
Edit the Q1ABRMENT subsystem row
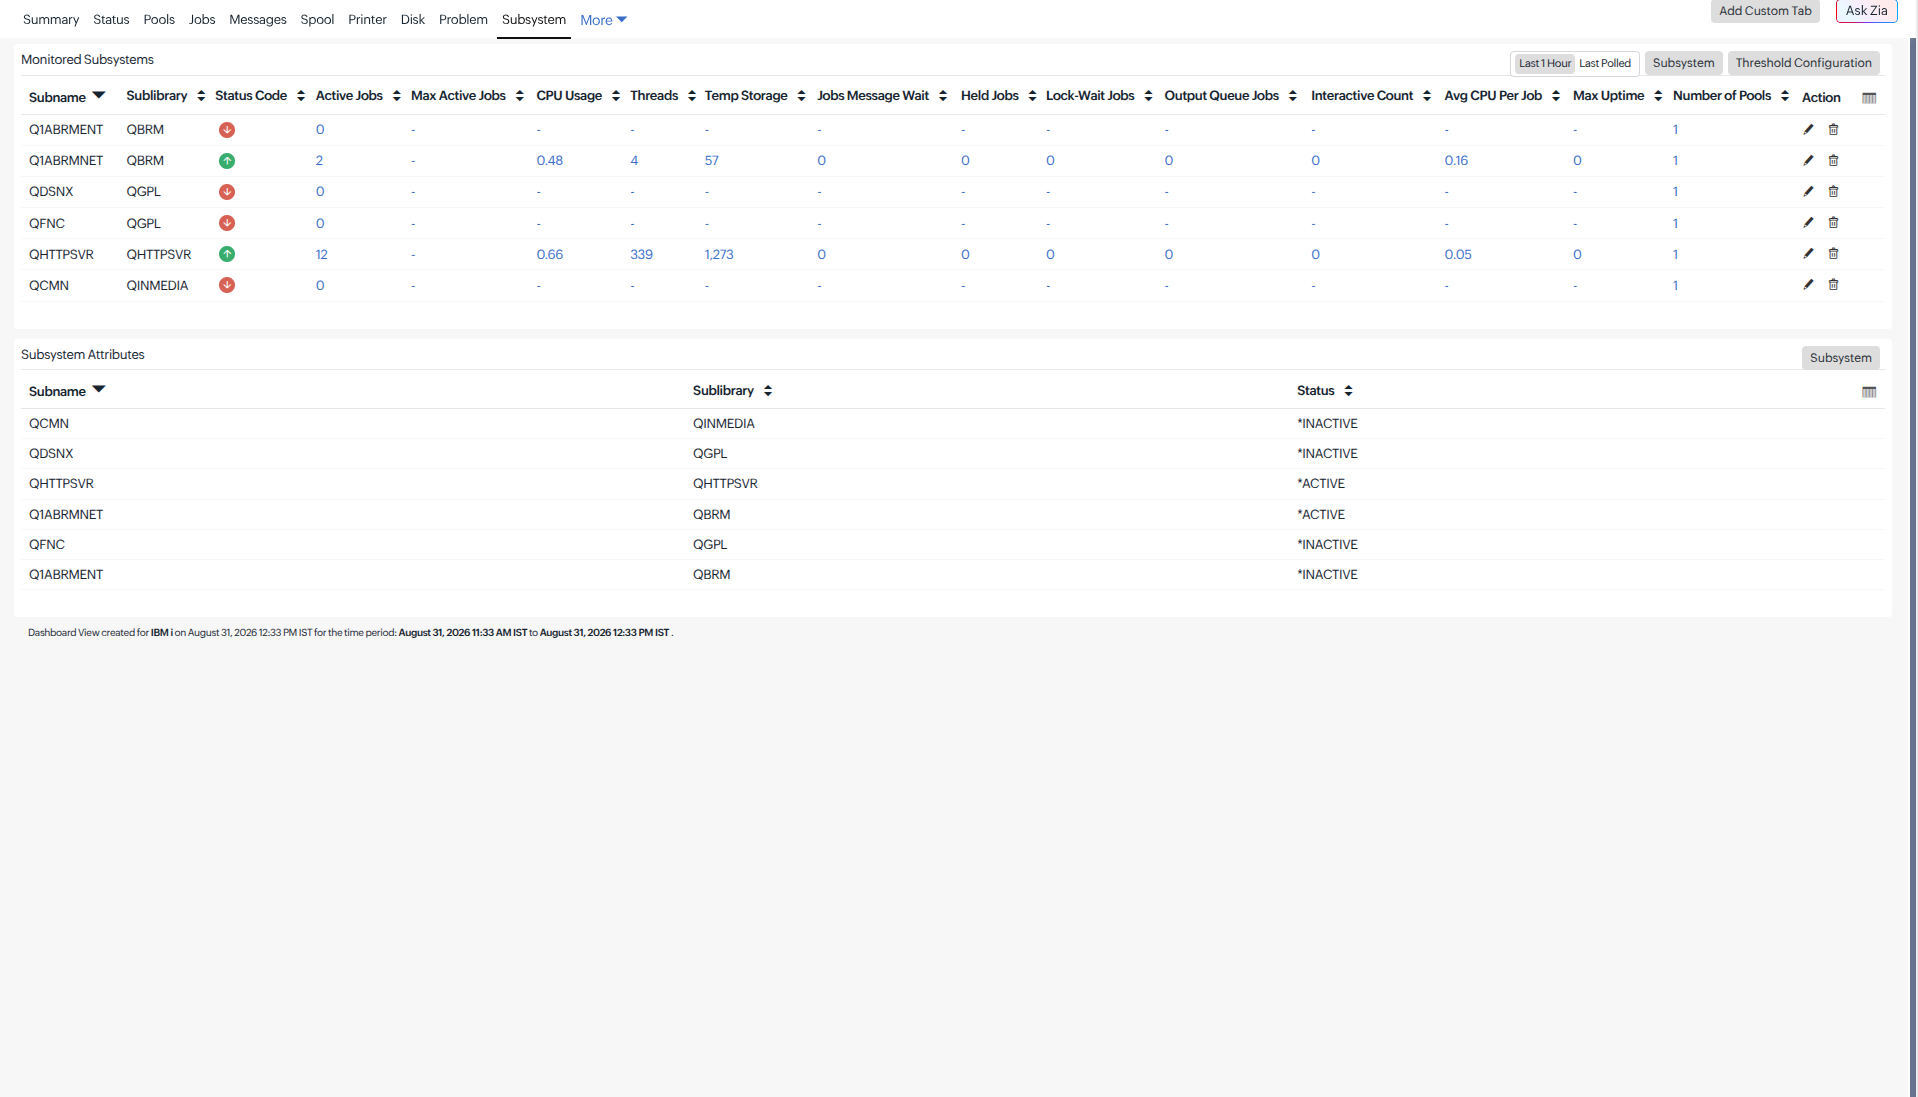pos(1808,129)
